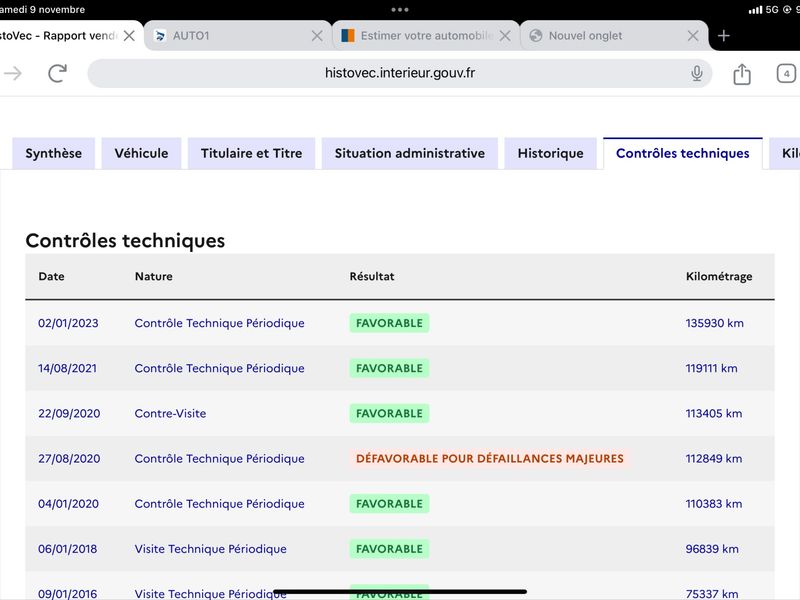
Task: Select date 22/09/2020
Action: tap(69, 413)
